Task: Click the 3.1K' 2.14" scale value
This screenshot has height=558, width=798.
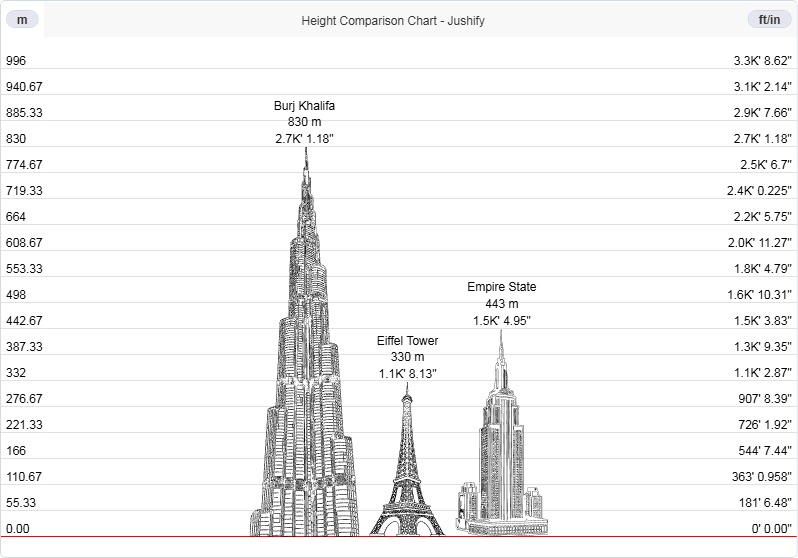Action: 762,87
